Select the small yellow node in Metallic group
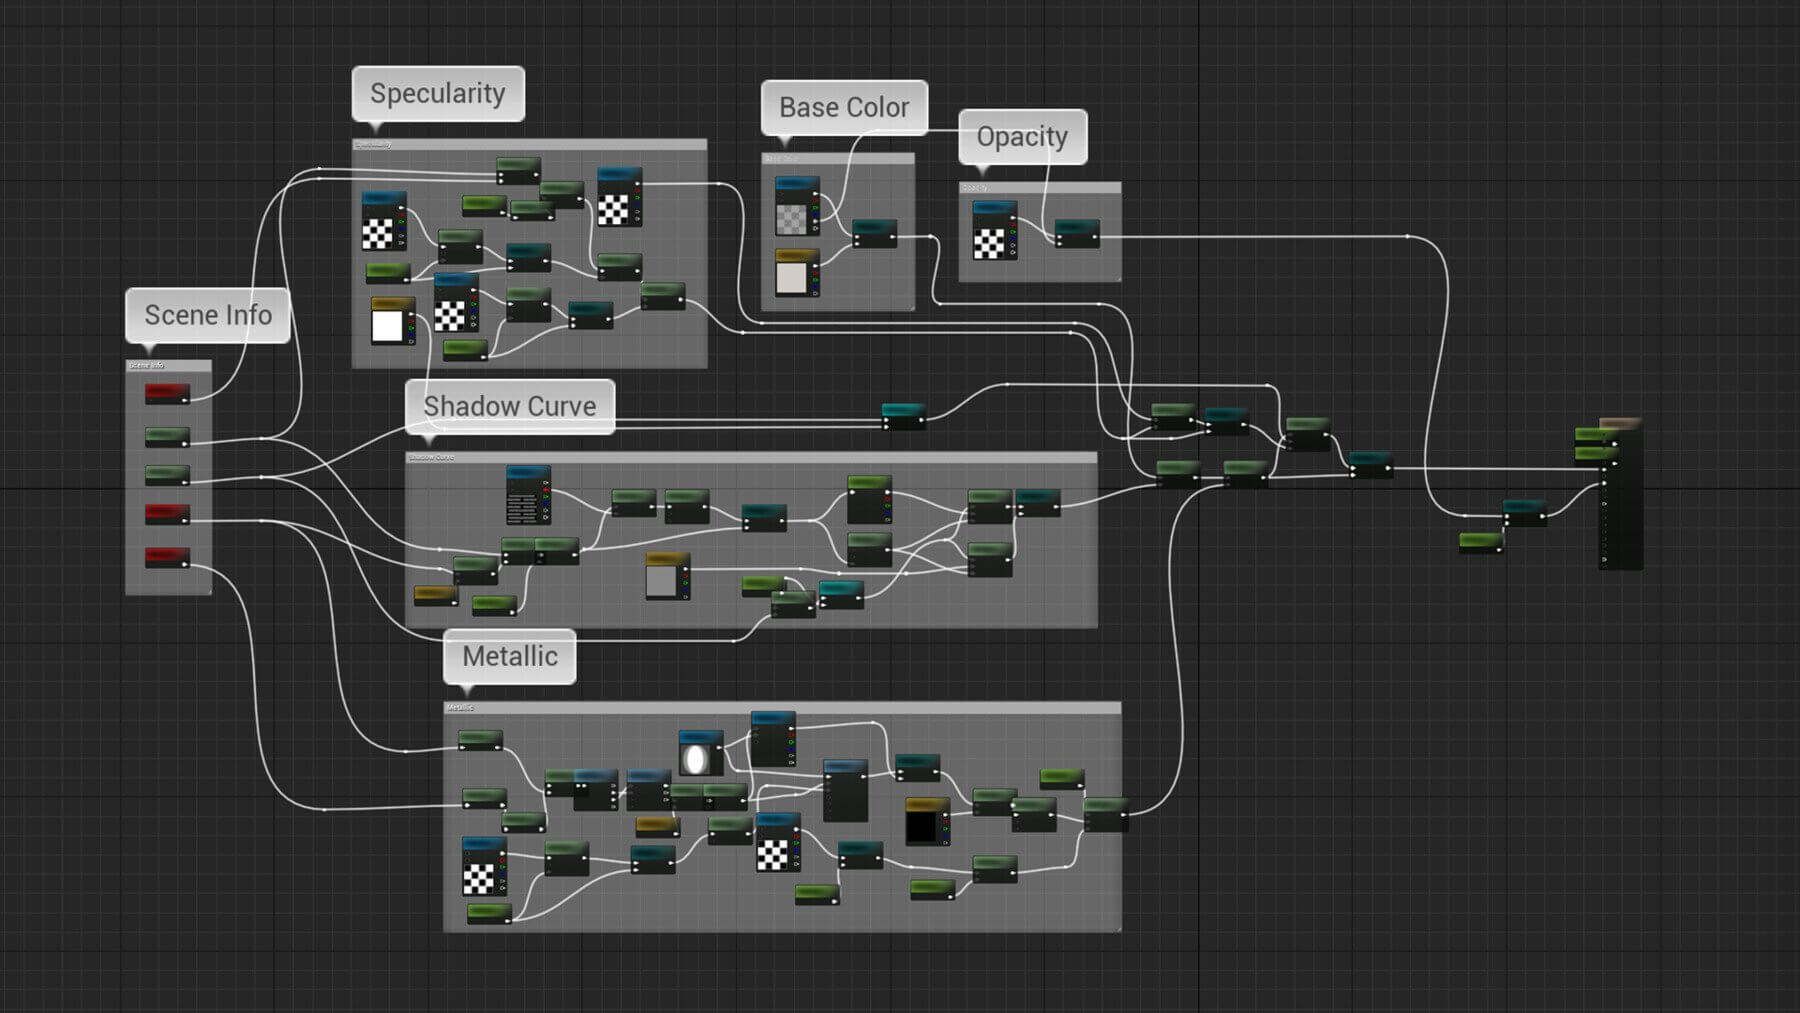1800x1013 pixels. tap(657, 826)
